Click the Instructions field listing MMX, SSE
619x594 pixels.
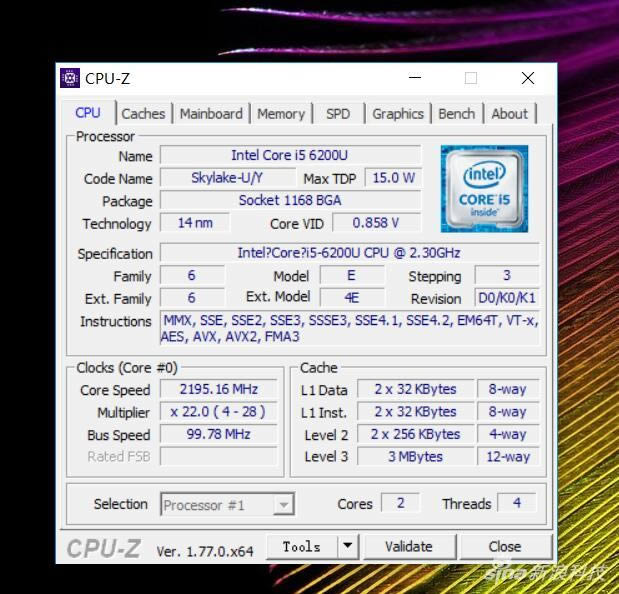pos(349,328)
